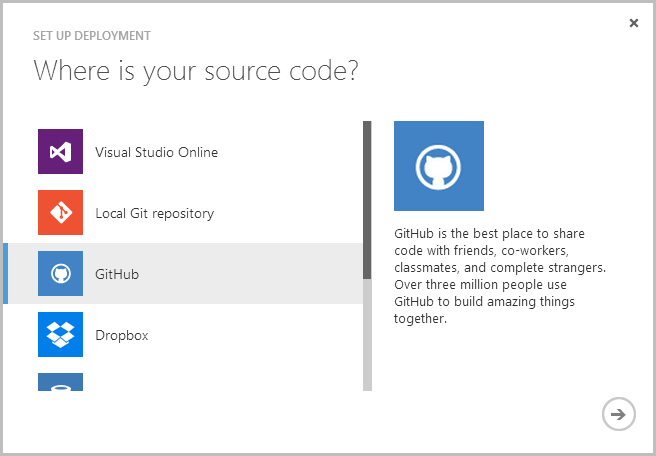Click the SET UP DEPLOYMENT title text
Image resolution: width=656 pixels, height=456 pixels.
(x=92, y=36)
